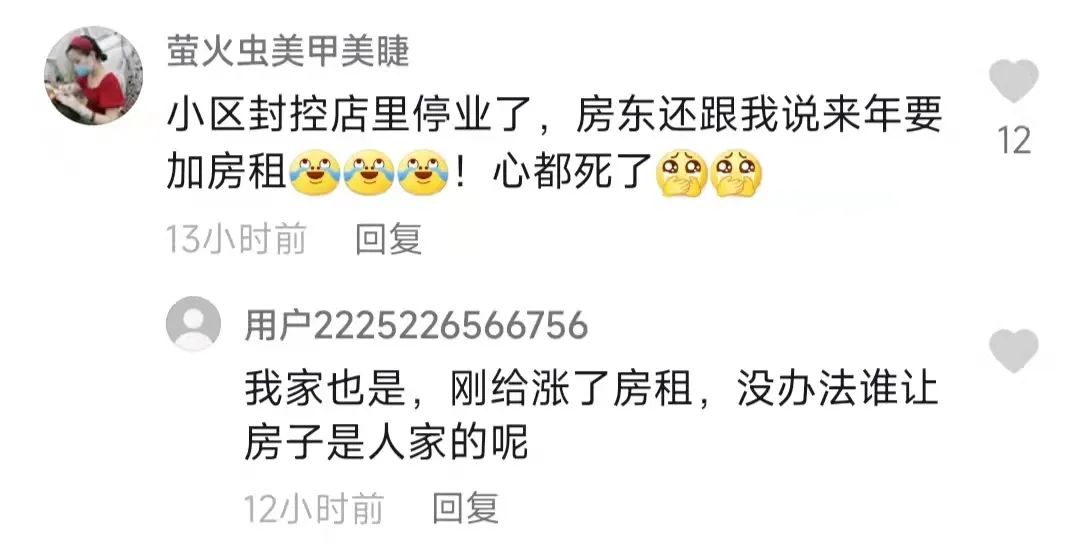Select the 13小时前 timestamp
The height and width of the screenshot is (560, 1080).
(x=236, y=239)
